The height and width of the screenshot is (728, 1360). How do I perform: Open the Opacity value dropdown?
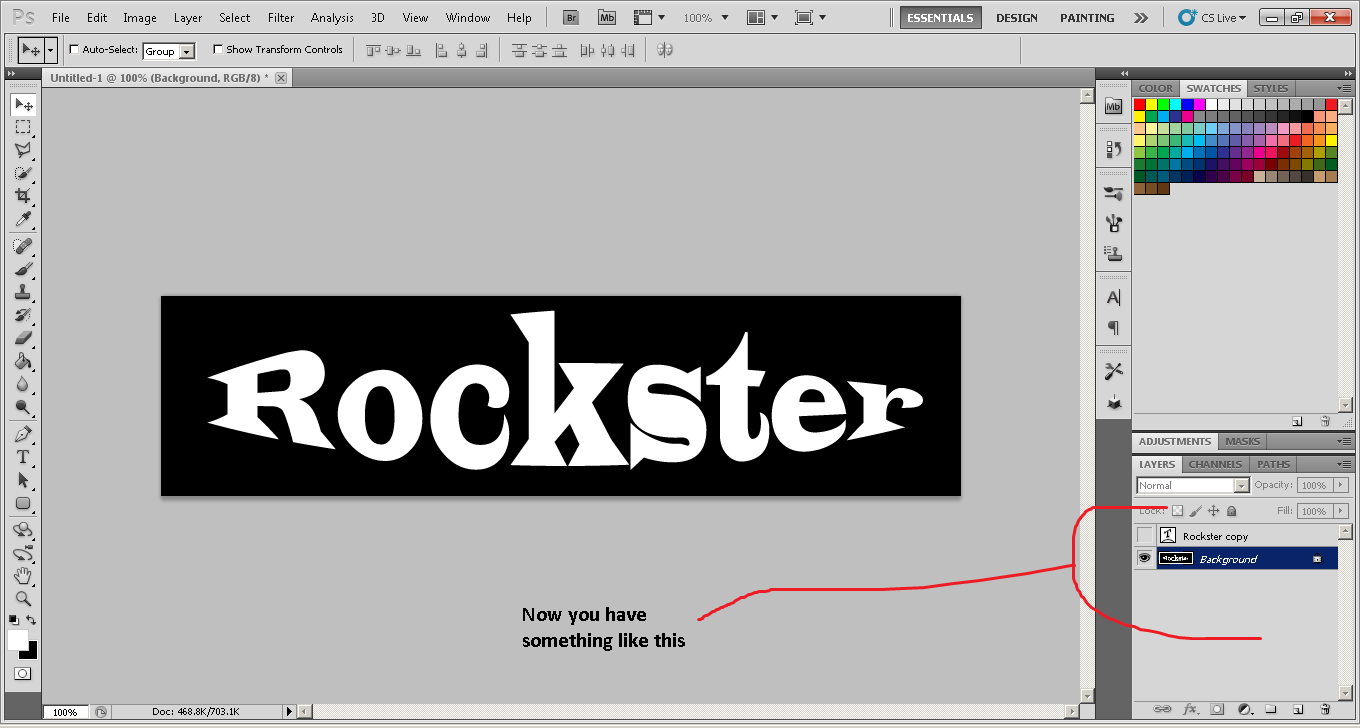pyautogui.click(x=1339, y=485)
